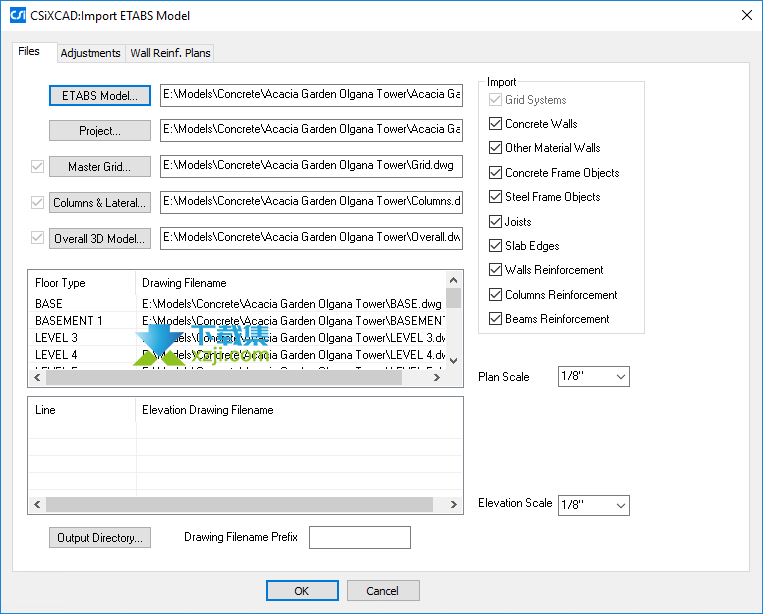763x614 pixels.
Task: Cancel the import dialog
Action: pyautogui.click(x=383, y=591)
